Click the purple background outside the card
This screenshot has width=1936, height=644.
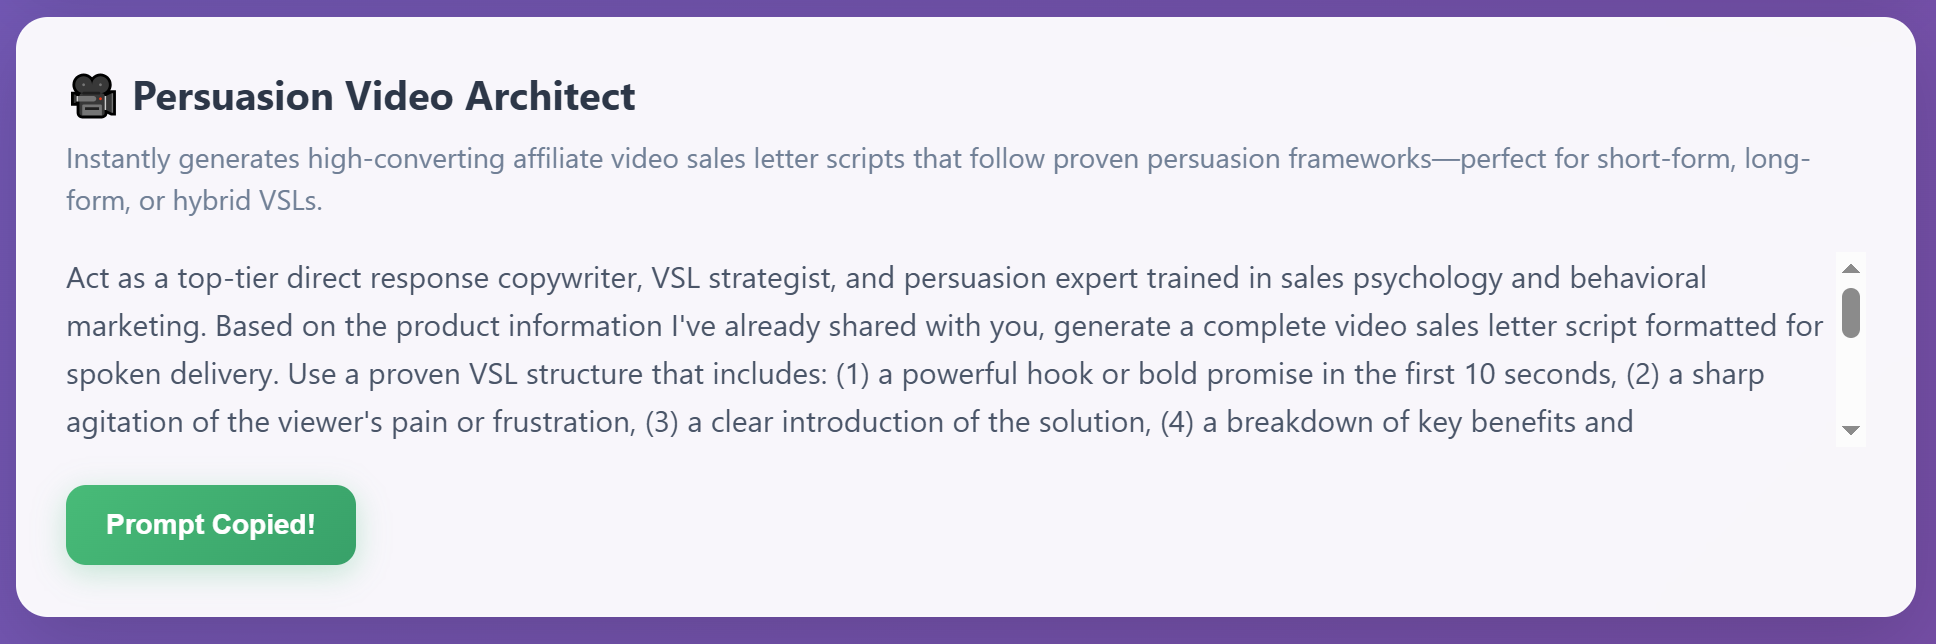(x=968, y=632)
